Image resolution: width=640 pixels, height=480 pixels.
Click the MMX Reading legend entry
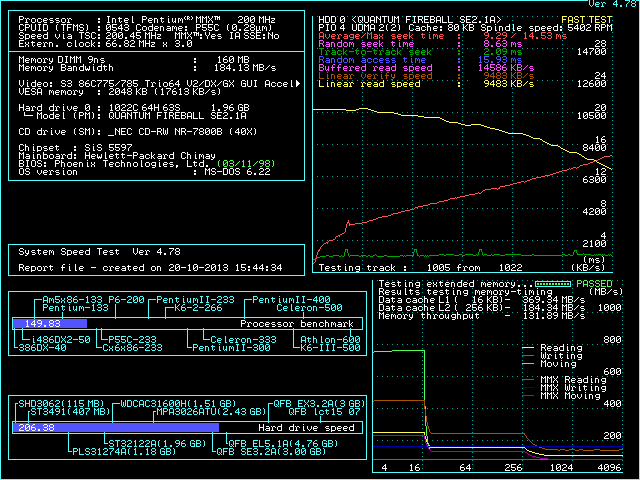[565, 380]
